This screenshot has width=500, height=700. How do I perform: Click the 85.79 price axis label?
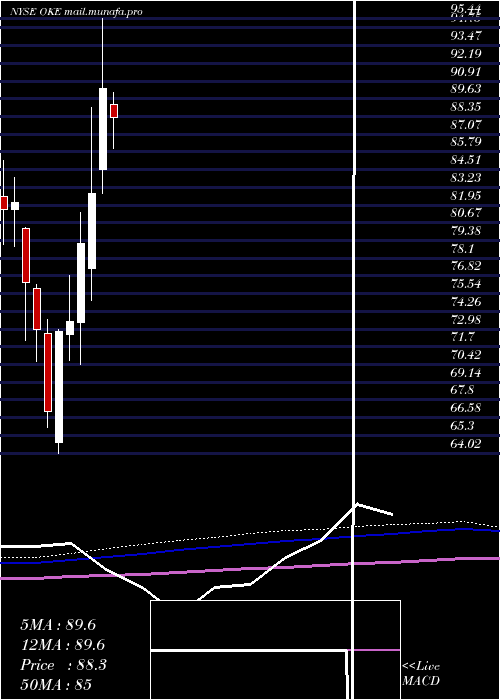tap(466, 142)
